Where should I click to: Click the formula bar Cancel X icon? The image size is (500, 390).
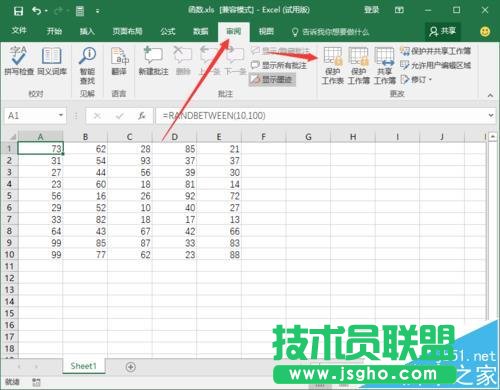tap(97, 116)
